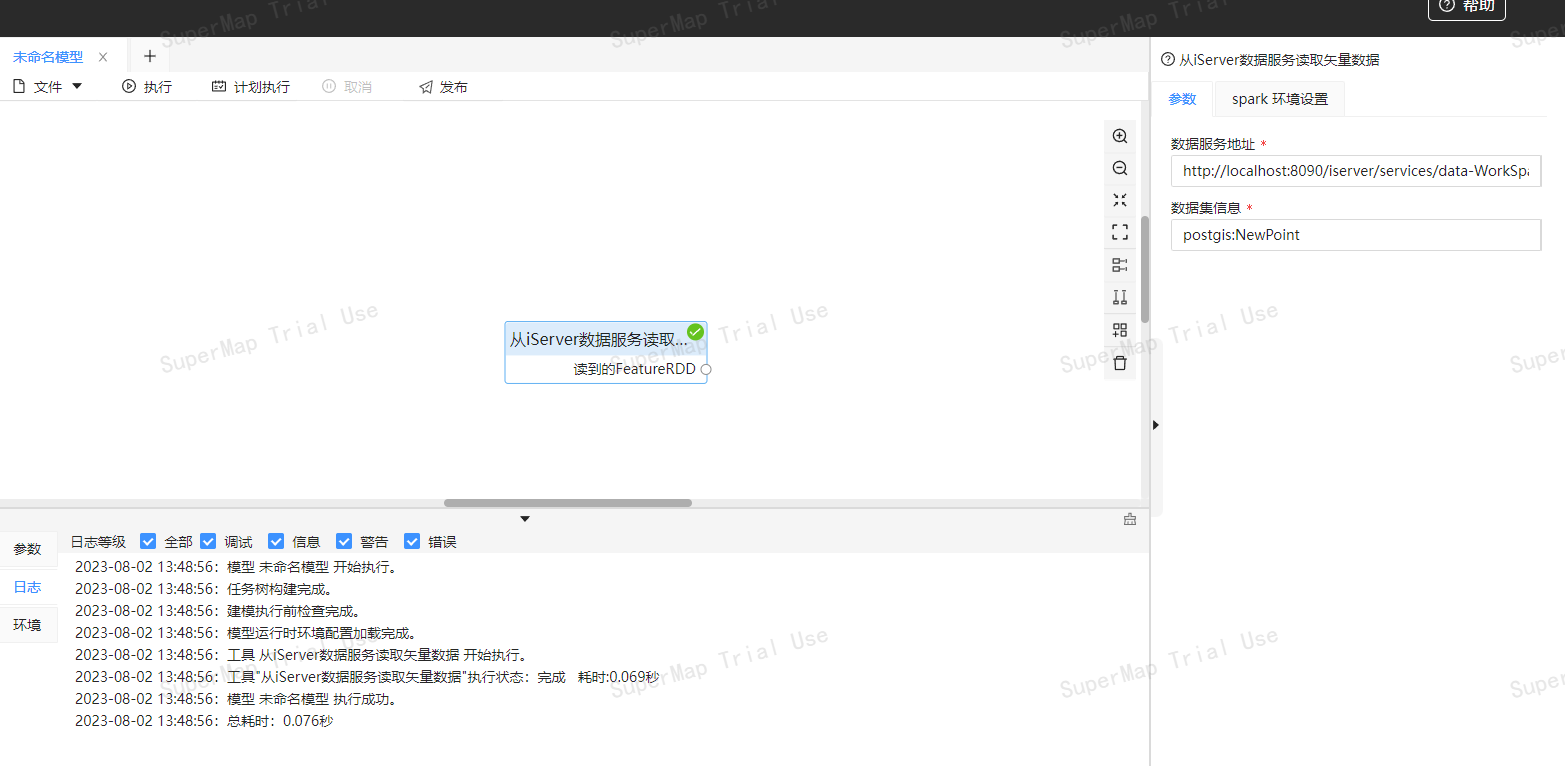Click the 帮助 help button
The image size is (1565, 766).
tap(1467, 8)
